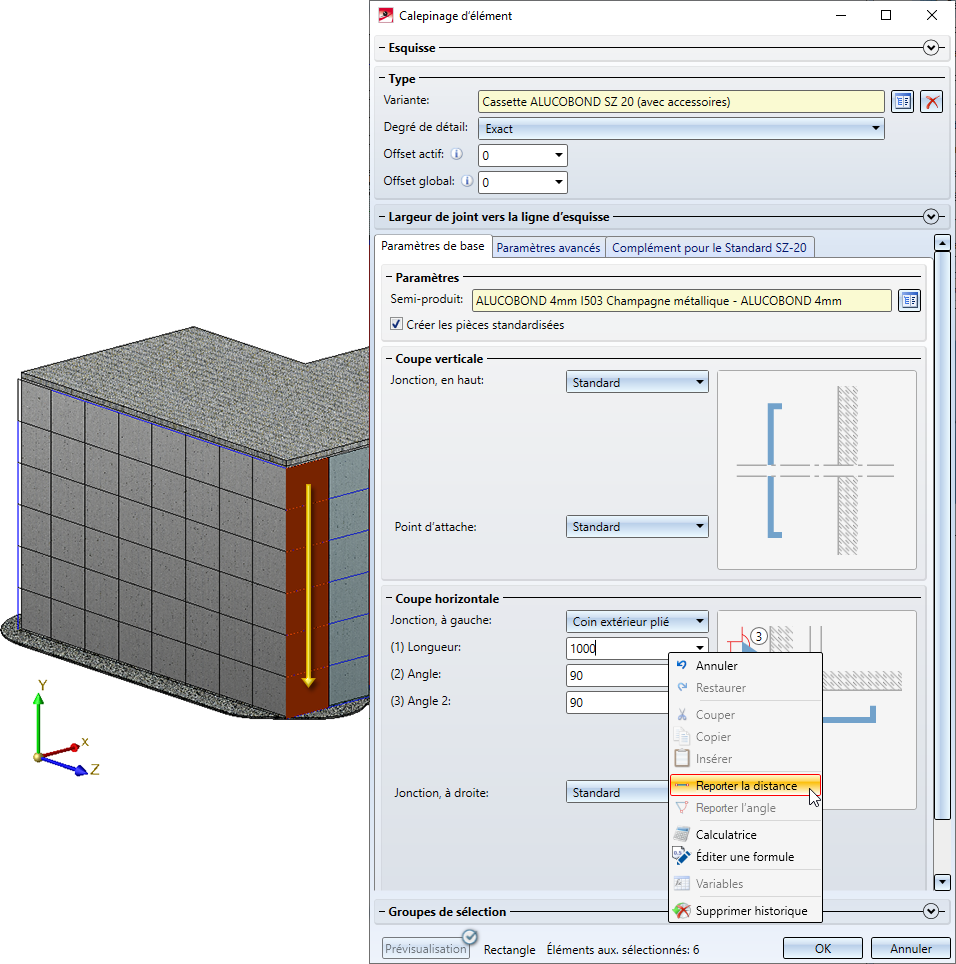Click the Offset actif info icon
Image resolution: width=956 pixels, height=964 pixels.
point(456,155)
